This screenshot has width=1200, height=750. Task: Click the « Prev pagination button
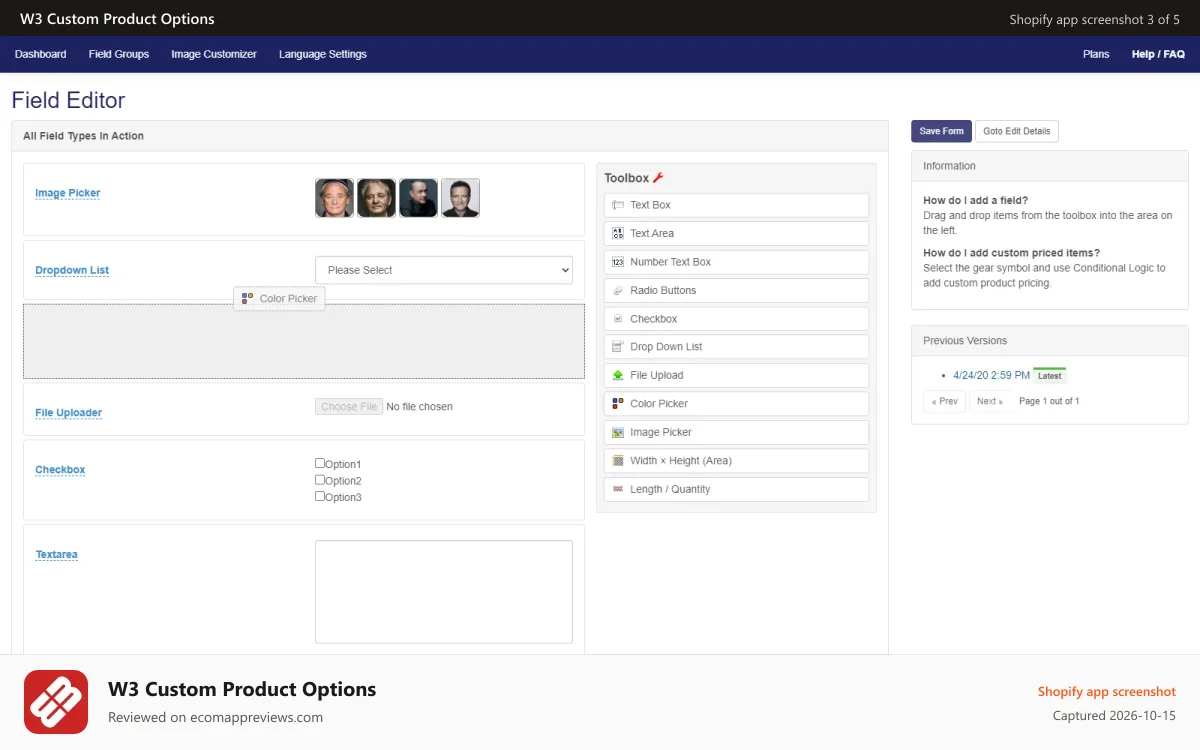[x=944, y=401]
